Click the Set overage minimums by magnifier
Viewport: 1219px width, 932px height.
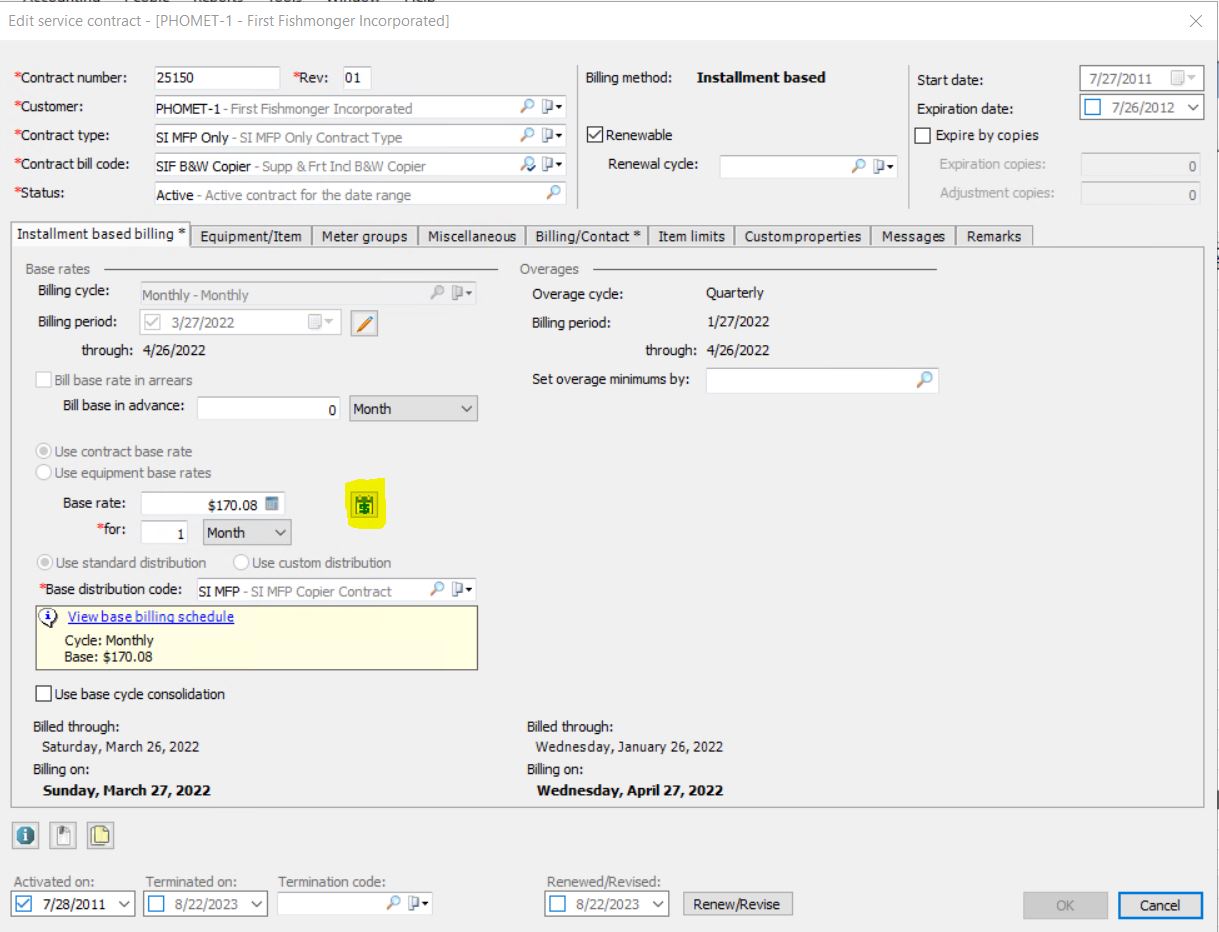click(926, 379)
